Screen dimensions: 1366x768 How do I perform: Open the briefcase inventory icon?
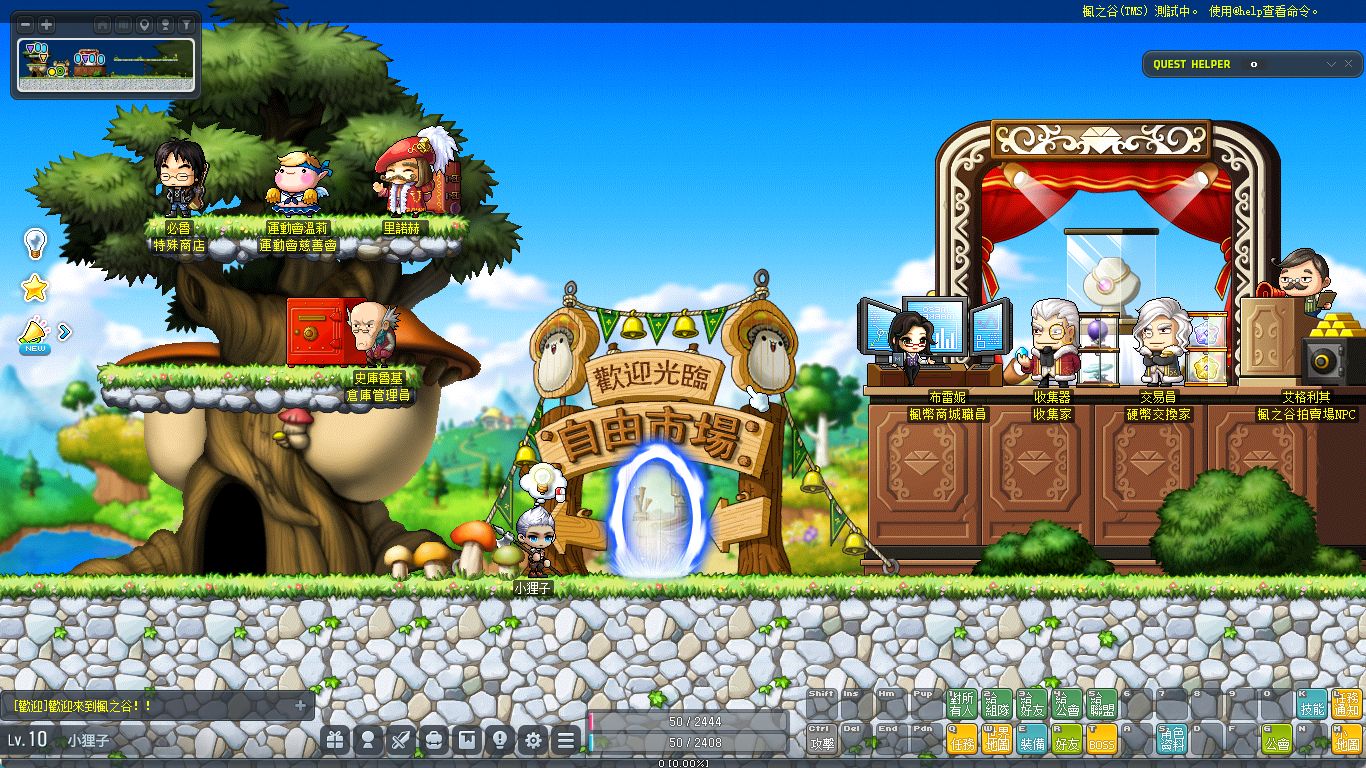(435, 740)
